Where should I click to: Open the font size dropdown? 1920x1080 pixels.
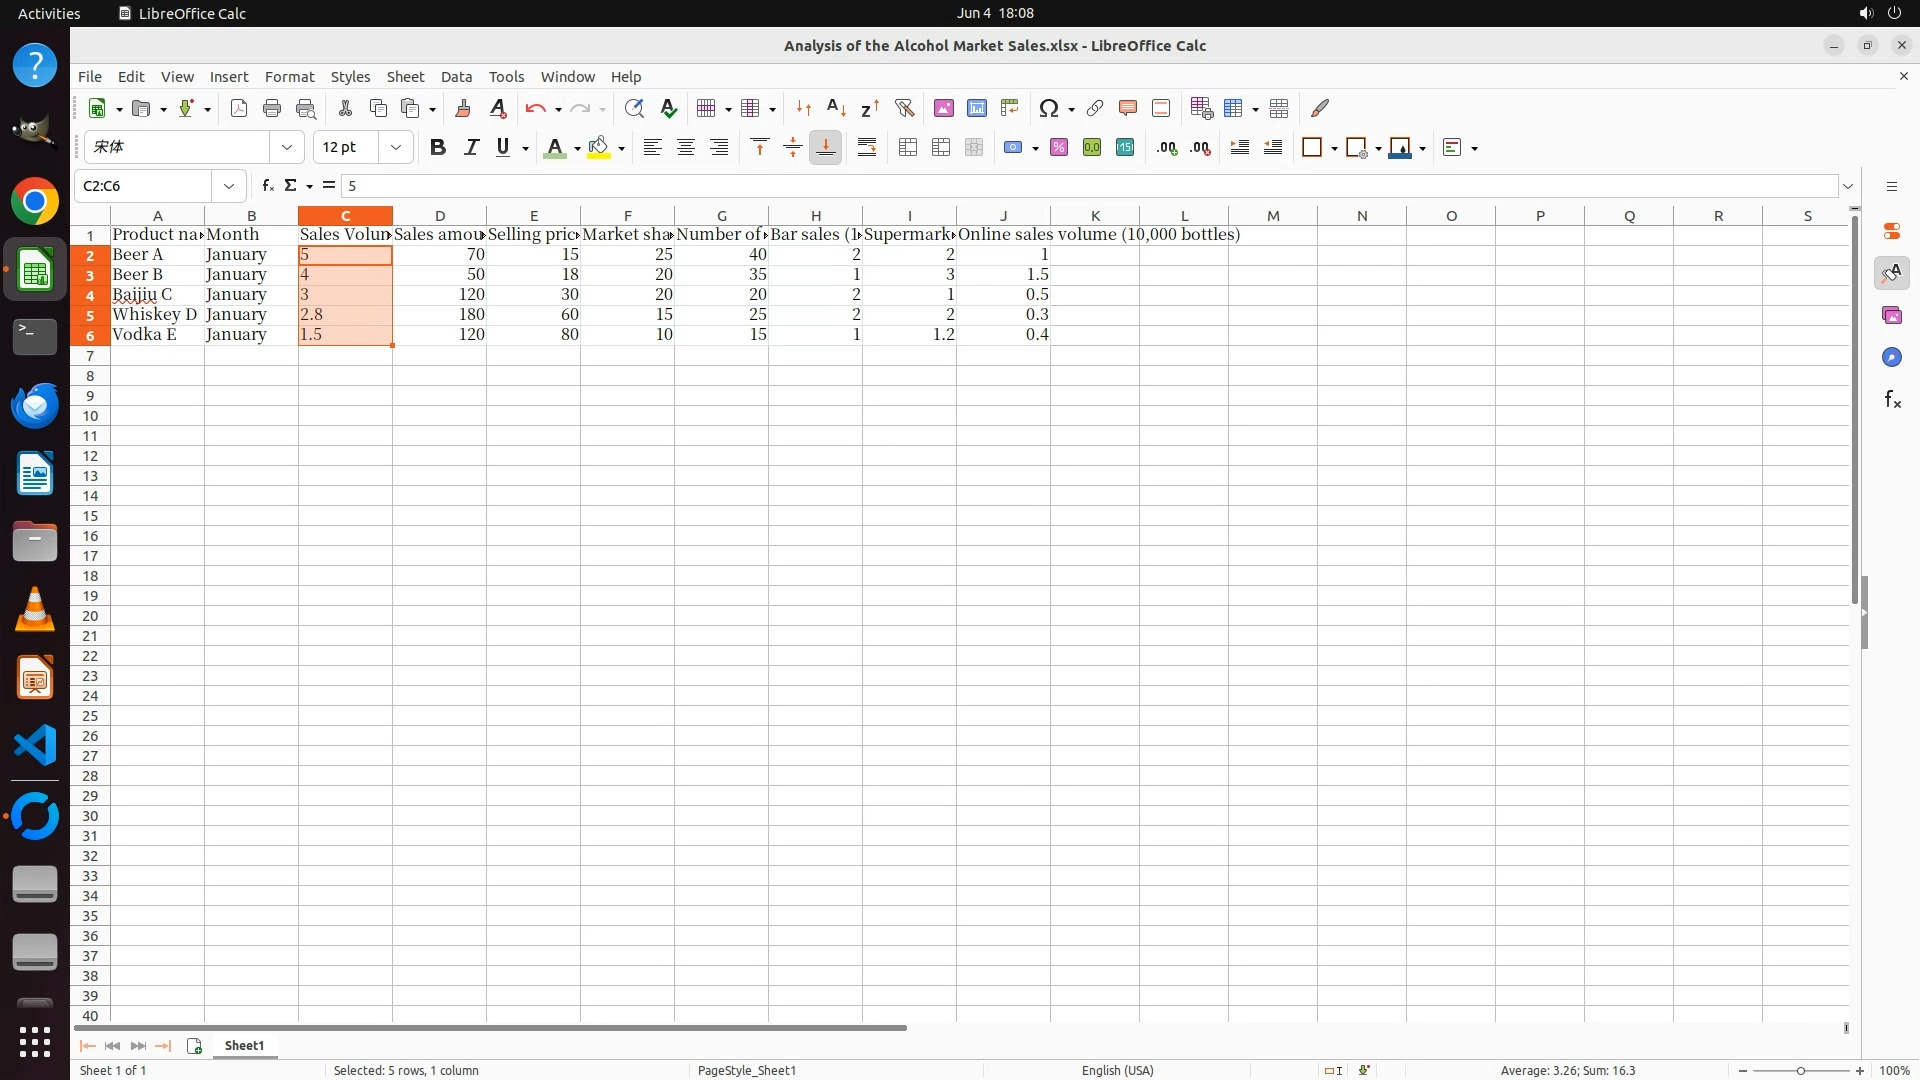click(x=396, y=147)
